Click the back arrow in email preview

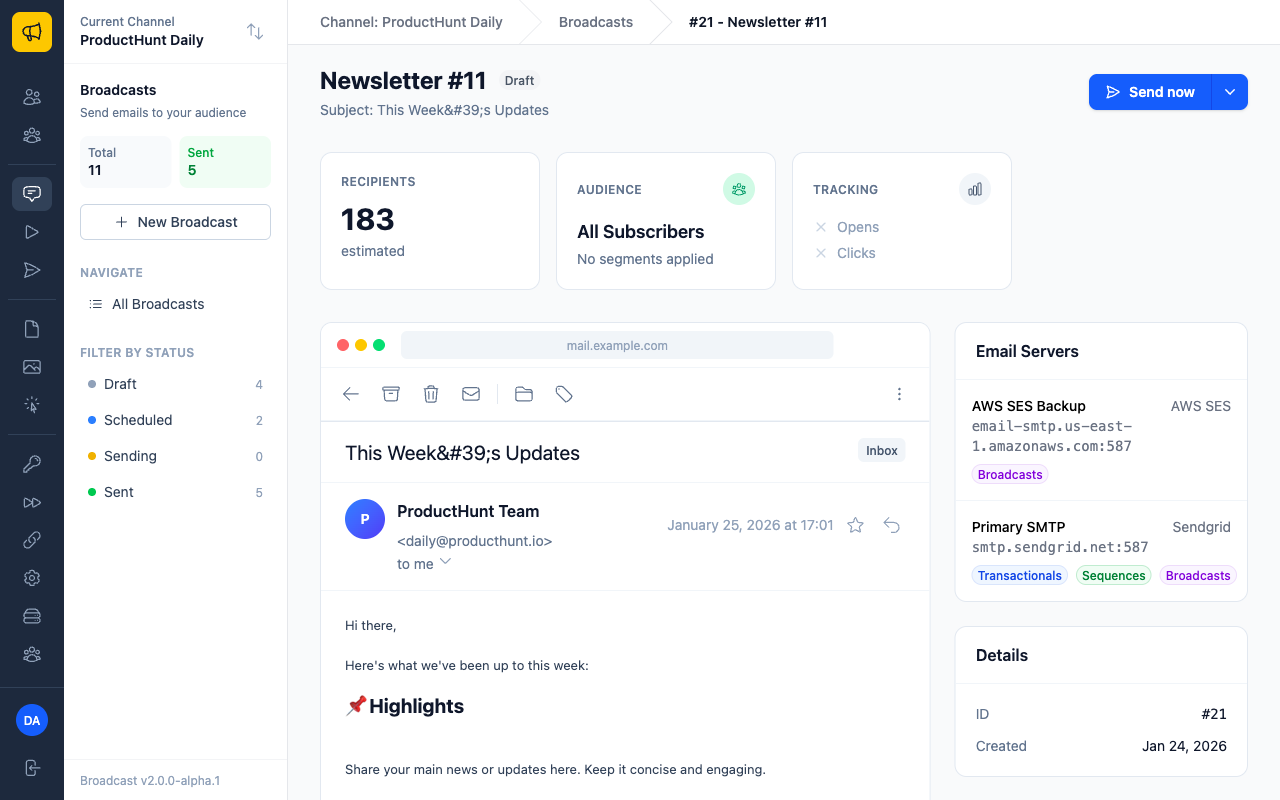(351, 394)
